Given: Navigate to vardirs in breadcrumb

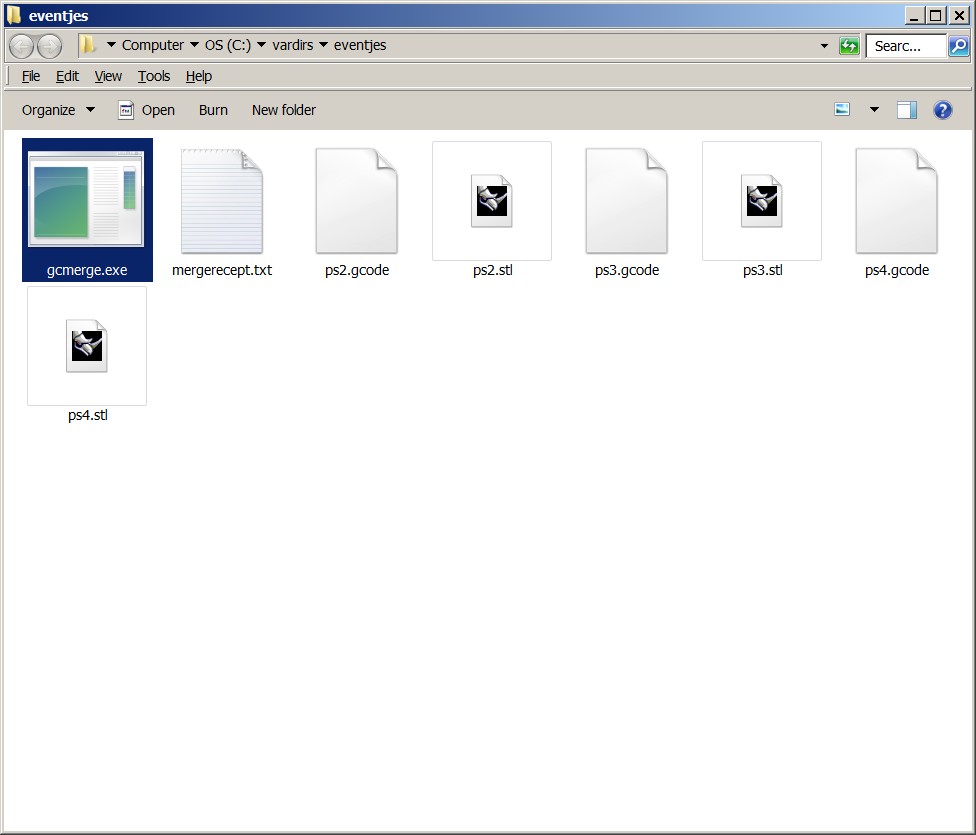Looking at the screenshot, I should [x=293, y=45].
